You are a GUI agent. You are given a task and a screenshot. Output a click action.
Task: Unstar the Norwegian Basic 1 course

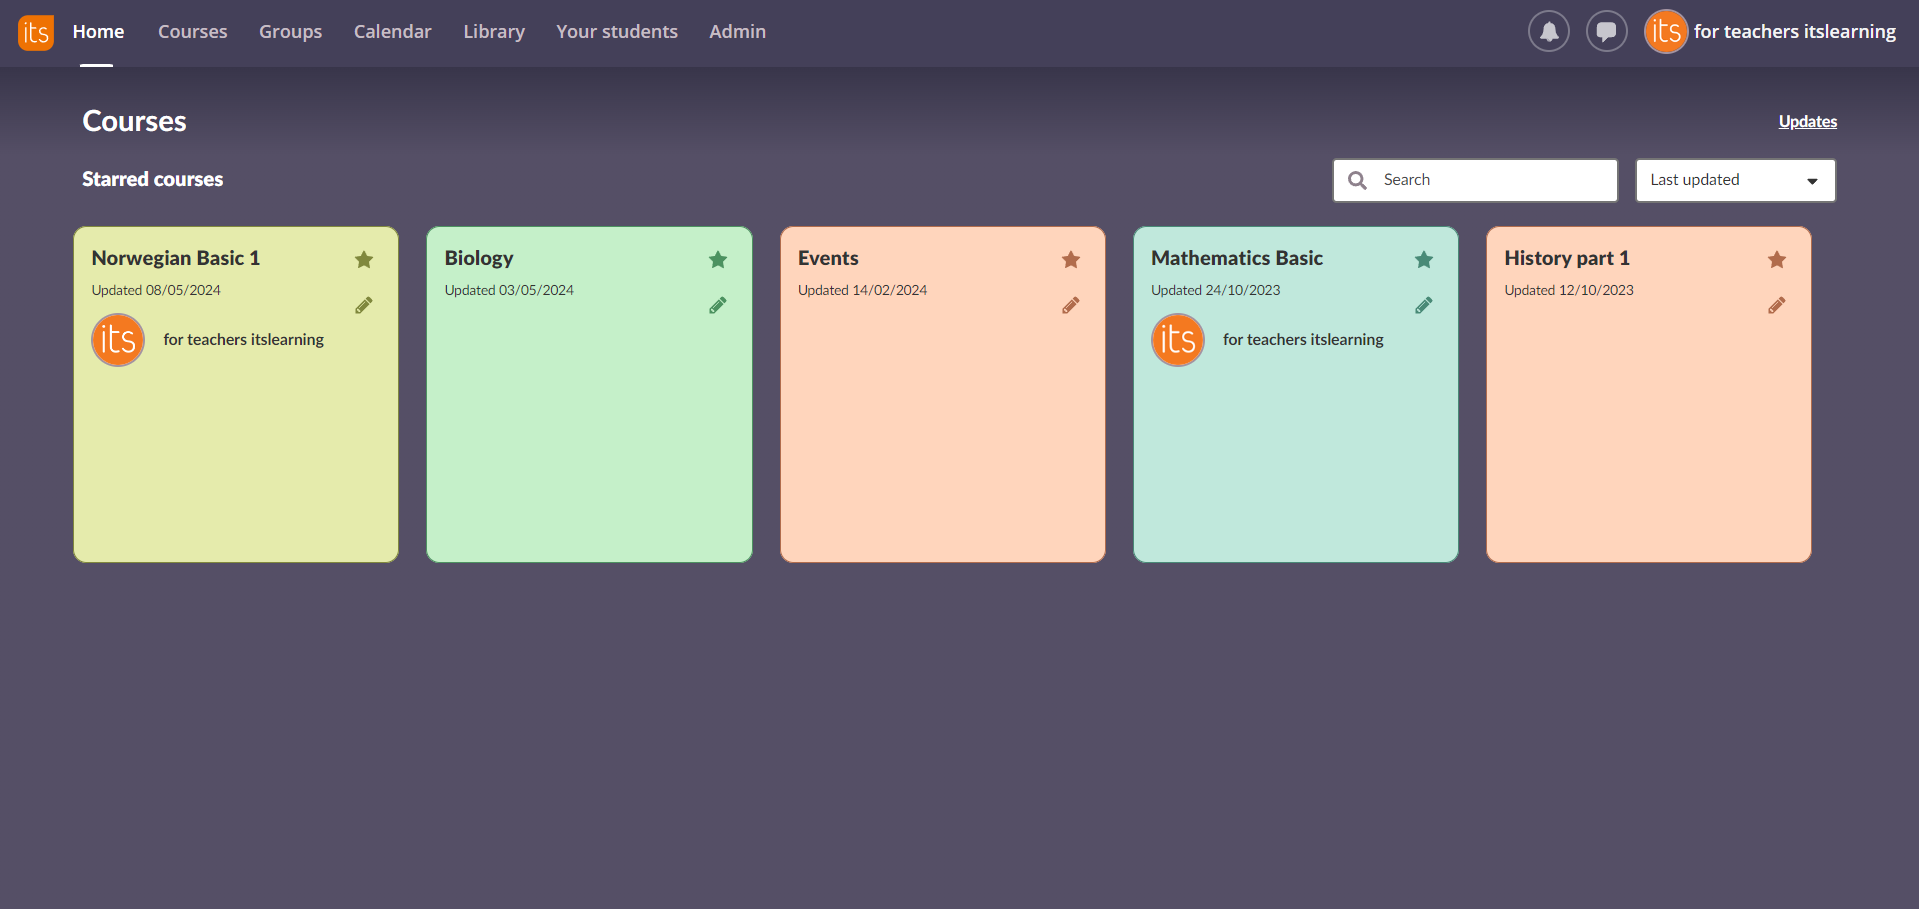(364, 260)
